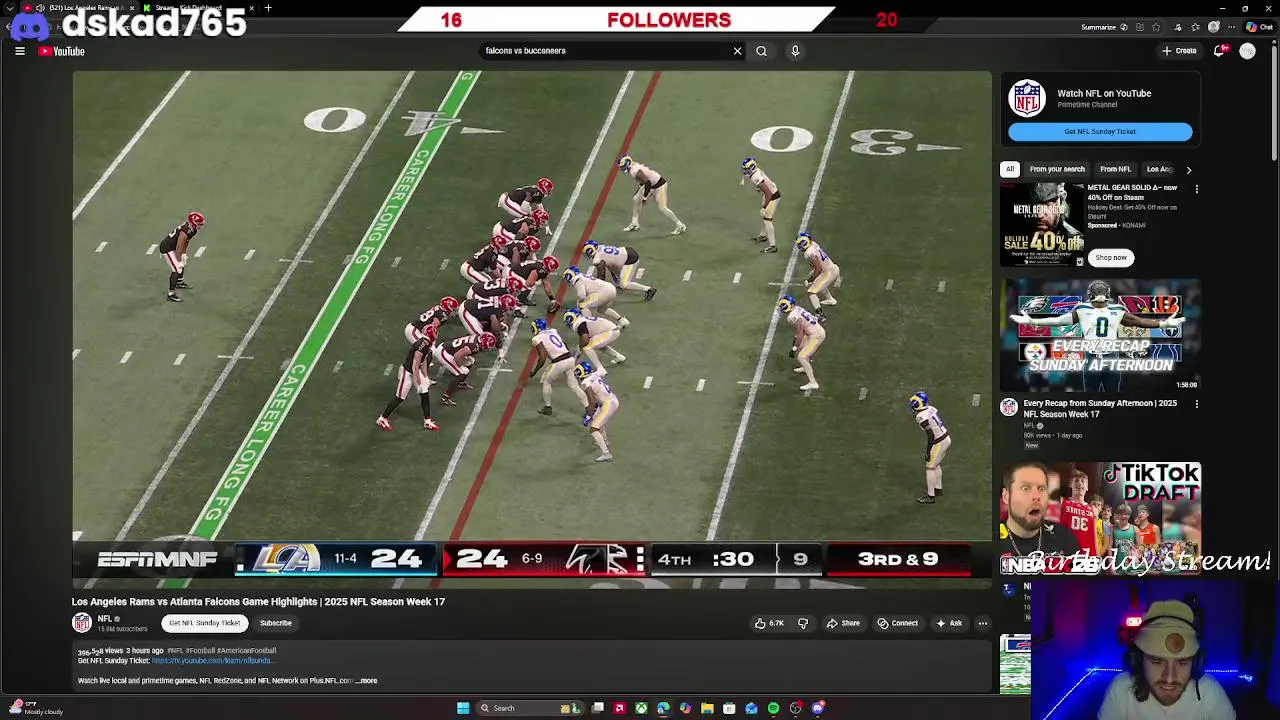
Task: Close the Kick Dashboard tab
Action: pos(251,8)
